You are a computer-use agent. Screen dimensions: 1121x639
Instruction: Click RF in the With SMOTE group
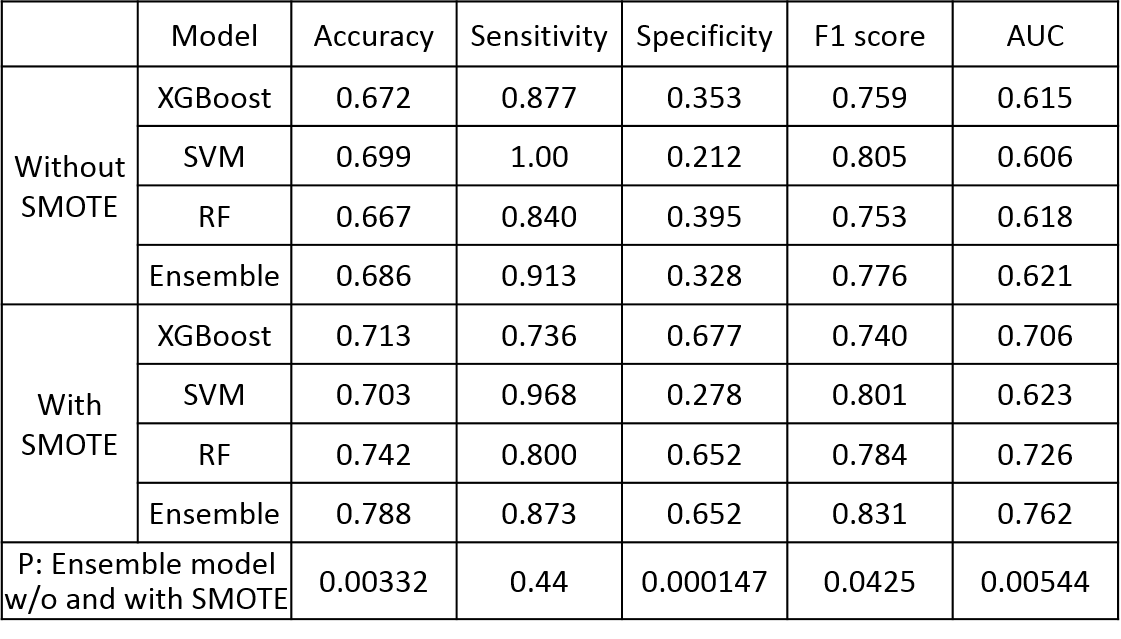click(214, 455)
